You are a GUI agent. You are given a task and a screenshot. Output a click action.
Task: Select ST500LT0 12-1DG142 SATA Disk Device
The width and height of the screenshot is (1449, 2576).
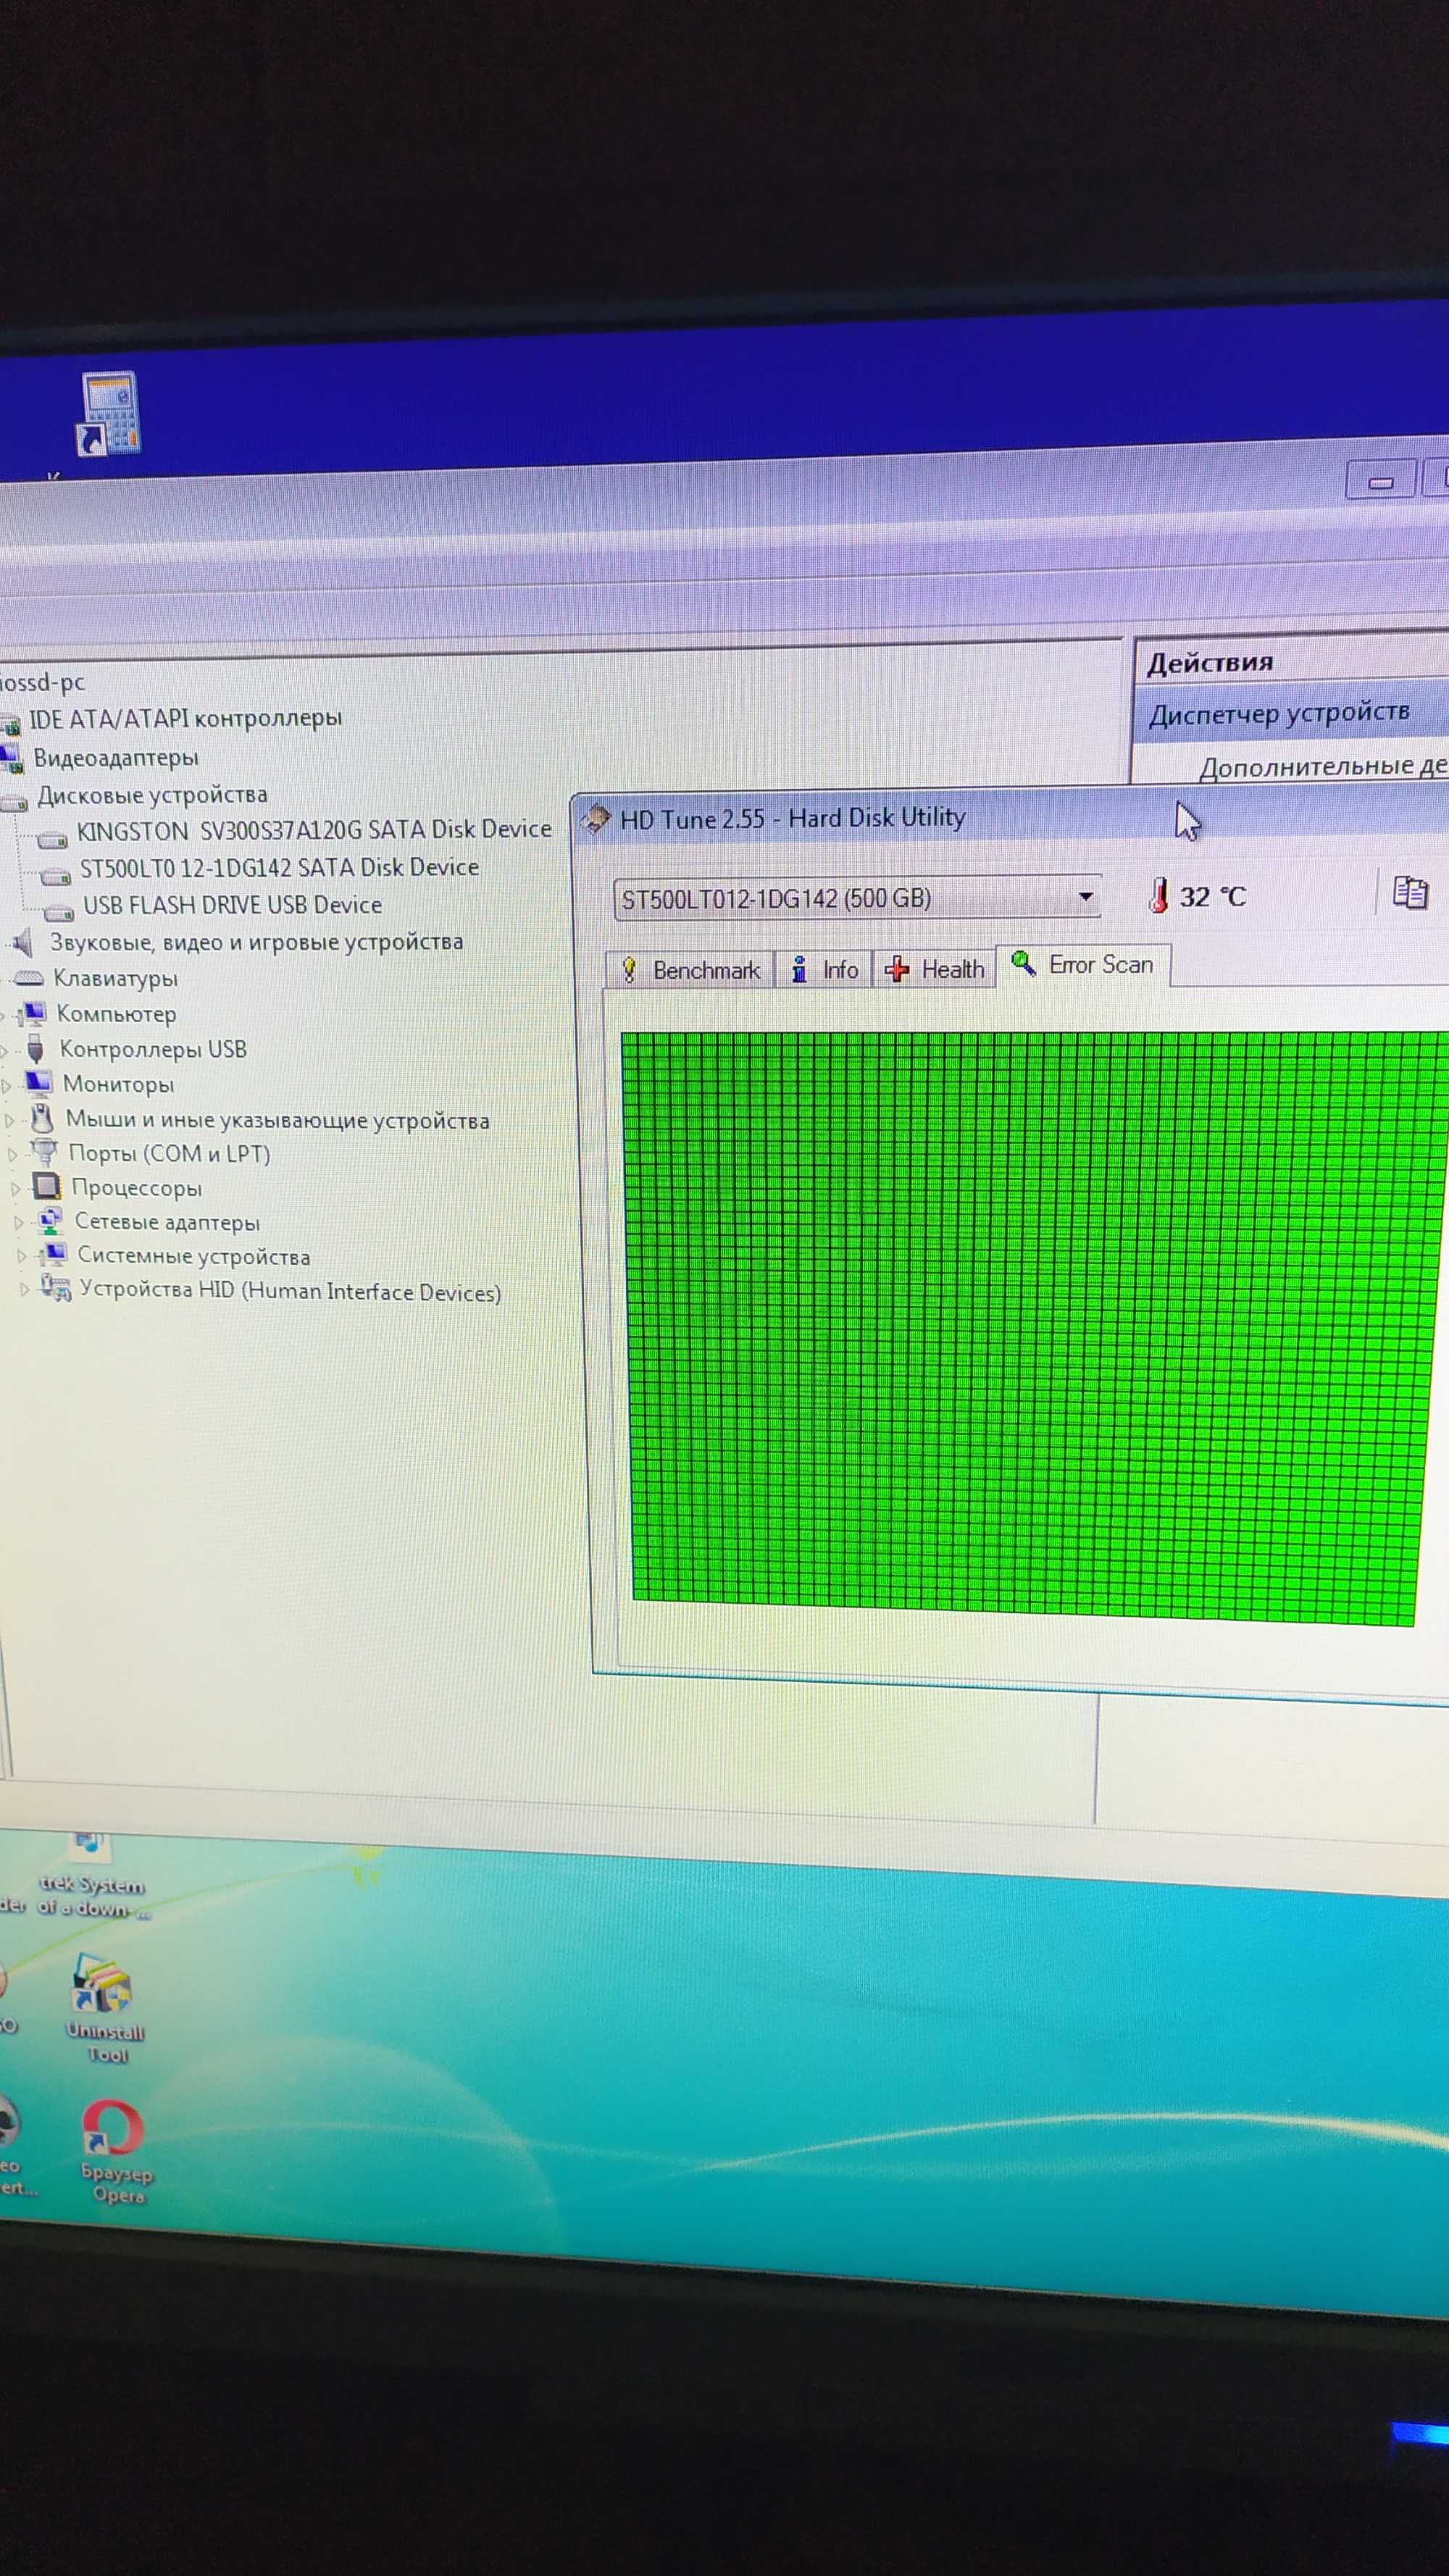point(279,867)
